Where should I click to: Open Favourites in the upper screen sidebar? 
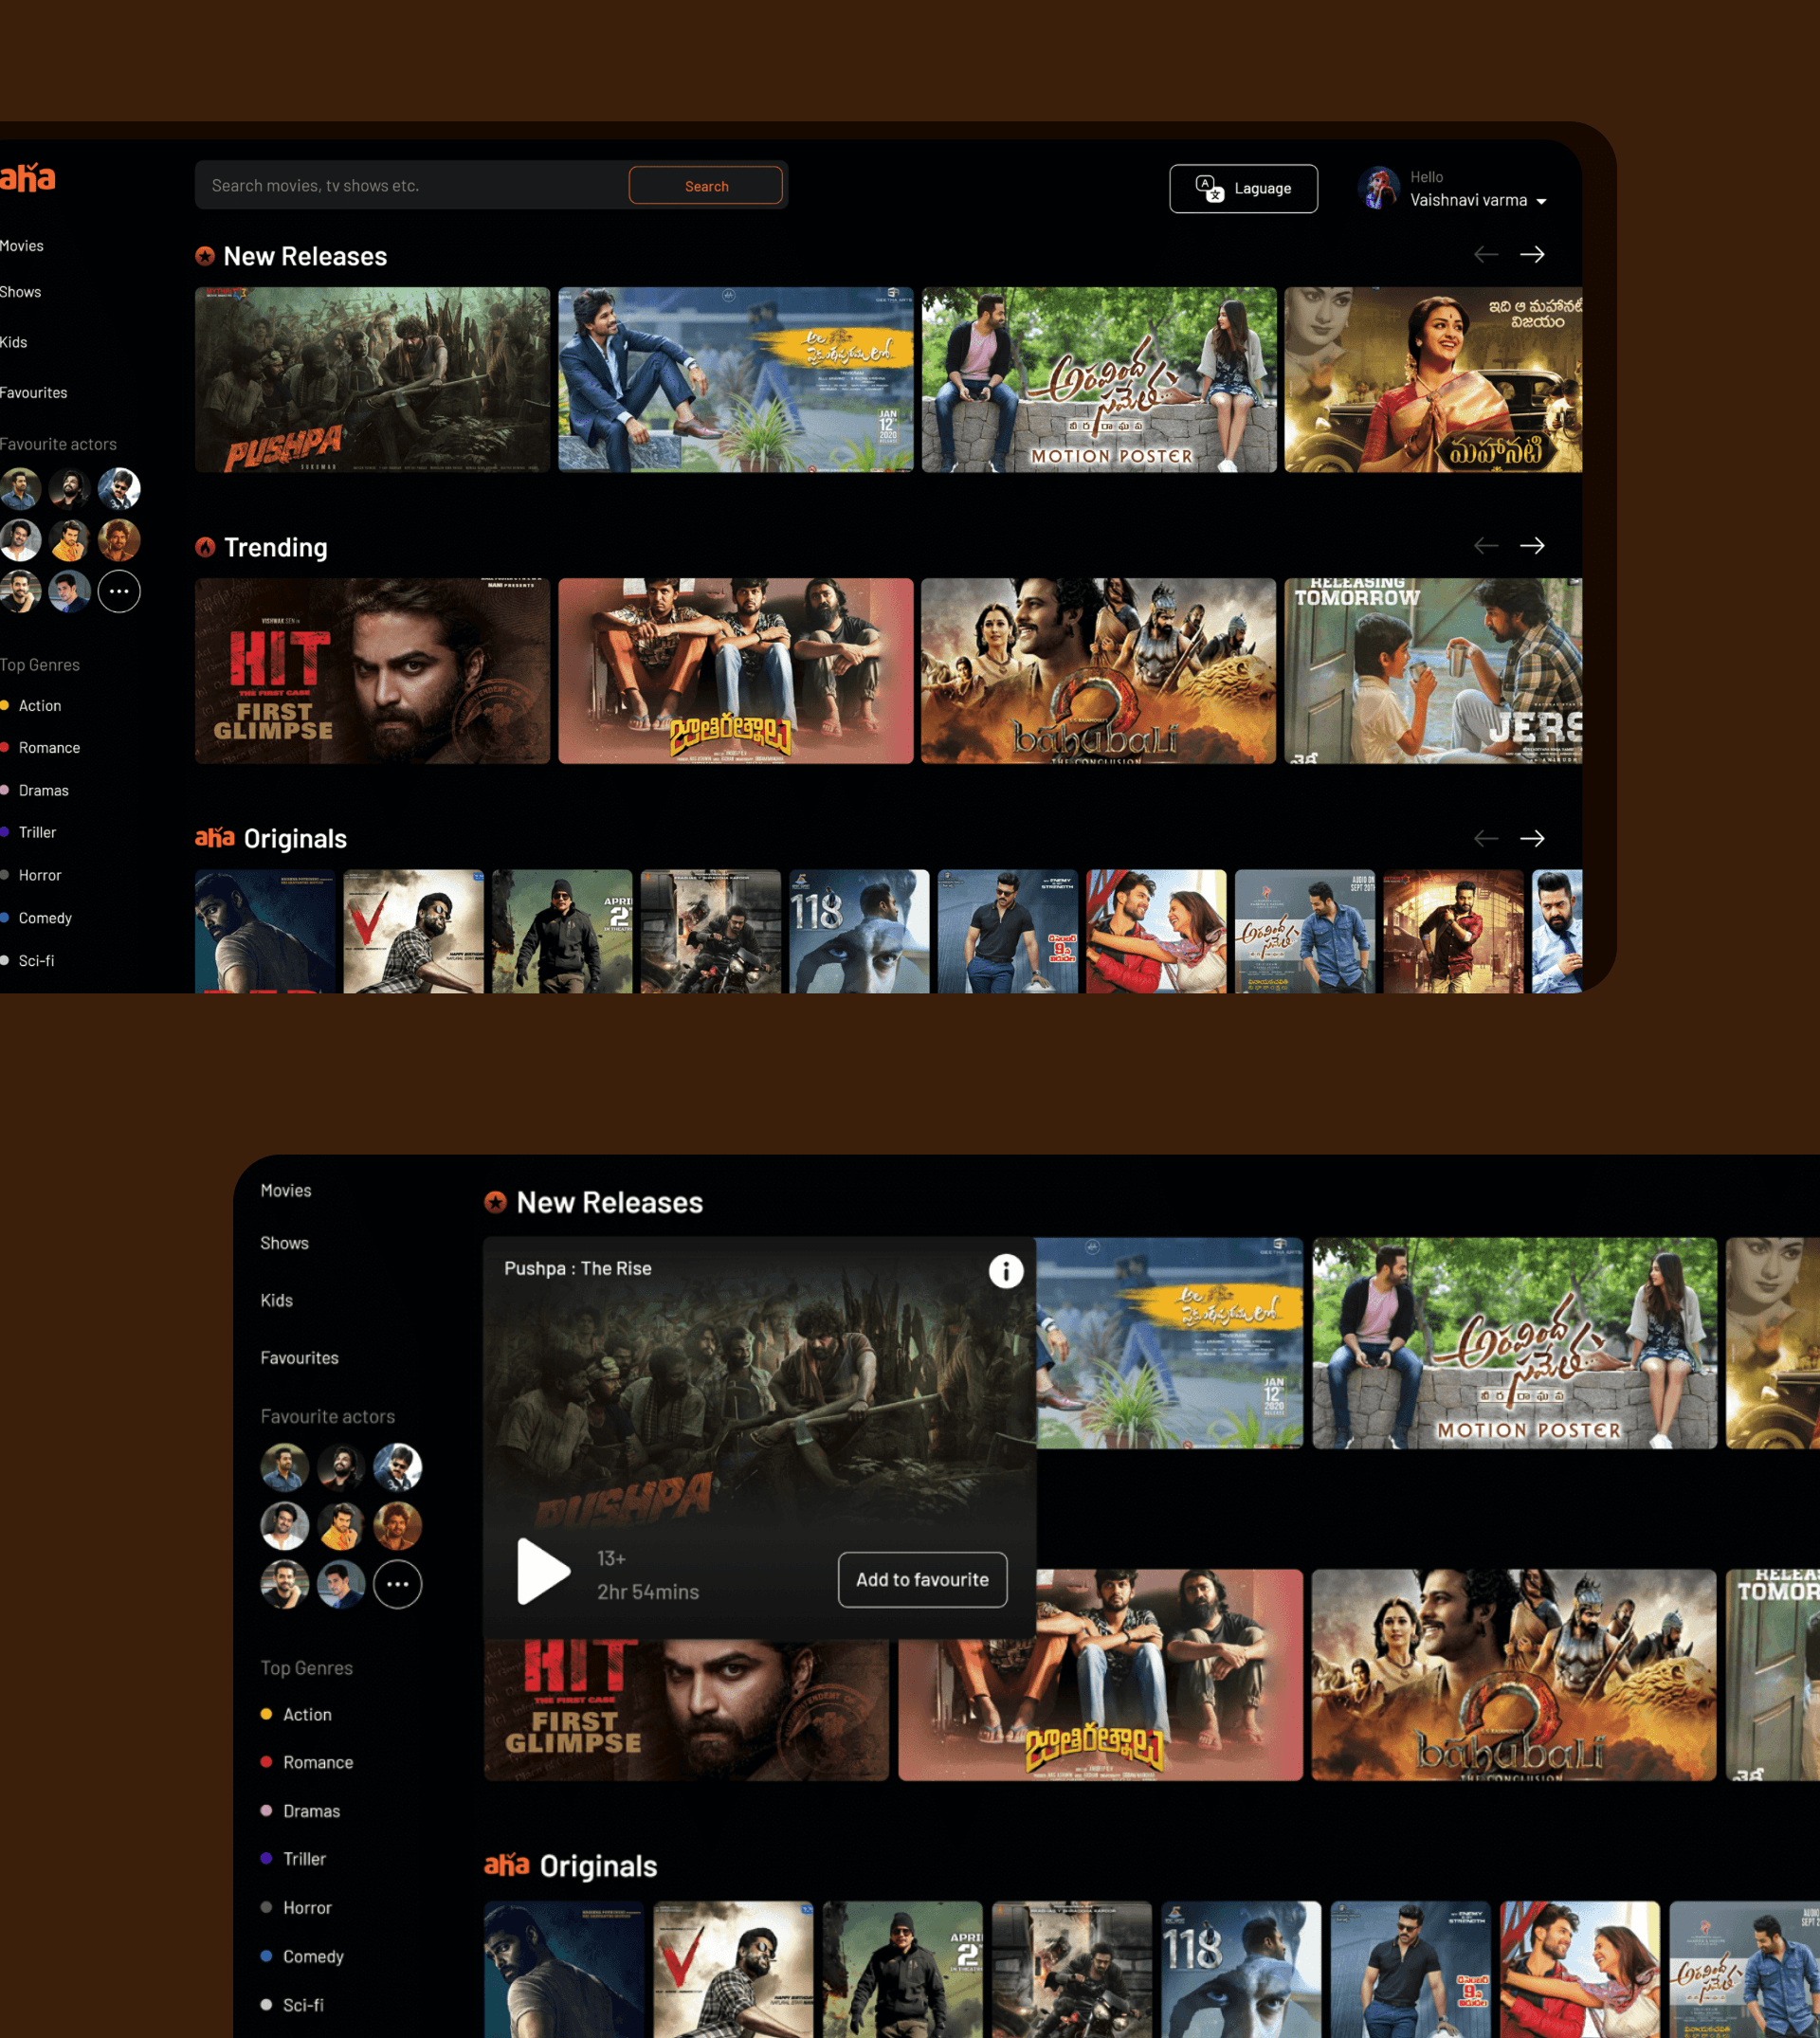[34, 393]
